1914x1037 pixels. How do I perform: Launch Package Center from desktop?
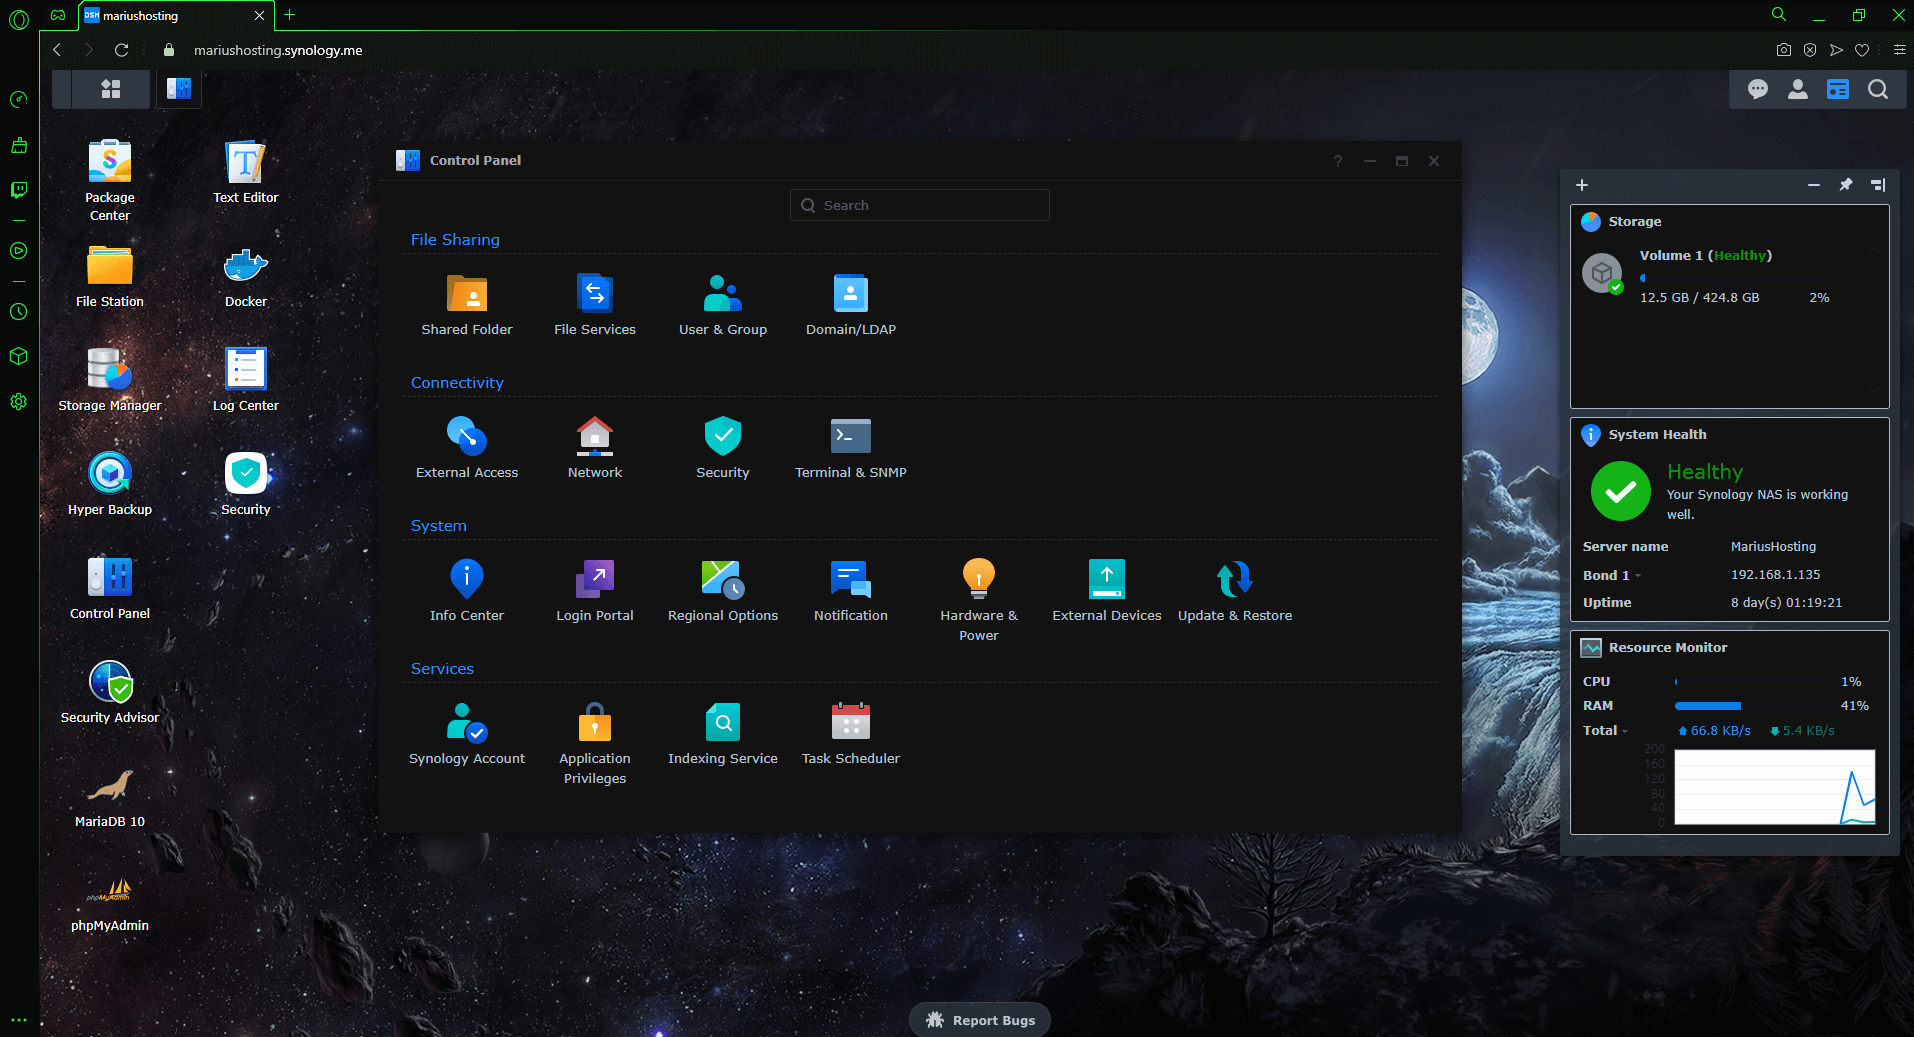[110, 180]
